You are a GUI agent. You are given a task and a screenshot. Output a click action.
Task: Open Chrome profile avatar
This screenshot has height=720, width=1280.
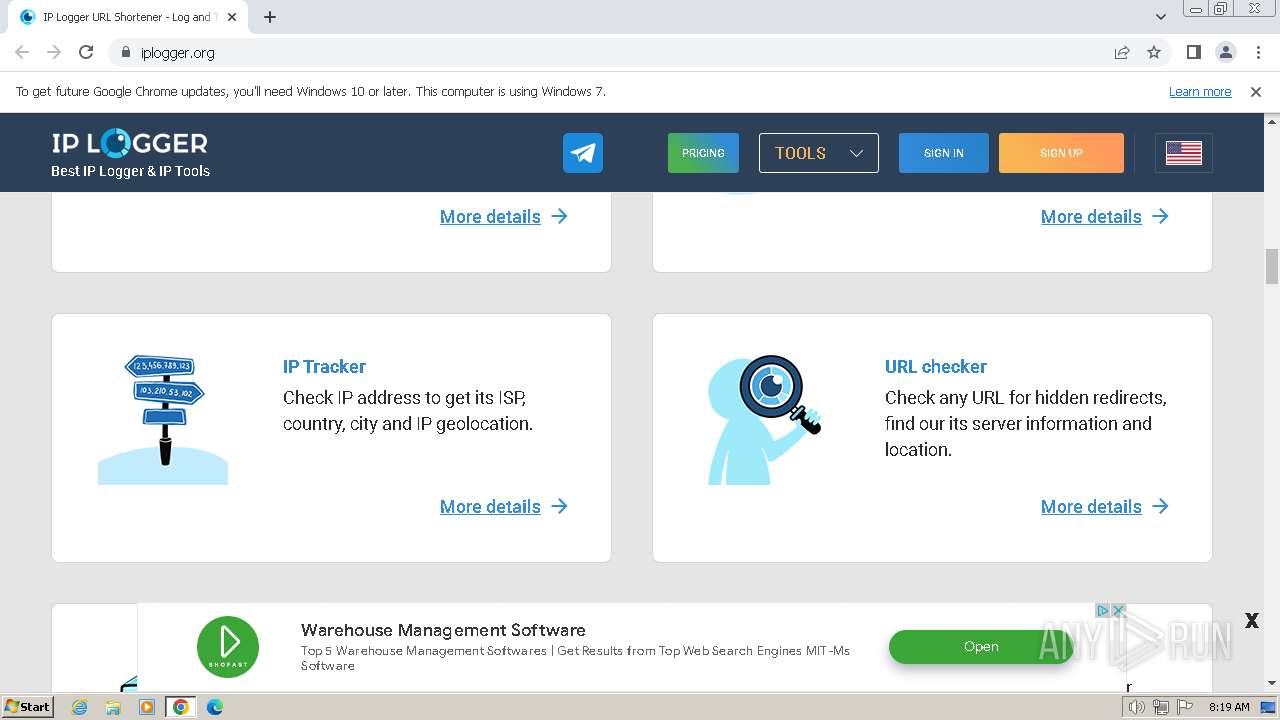(x=1225, y=52)
